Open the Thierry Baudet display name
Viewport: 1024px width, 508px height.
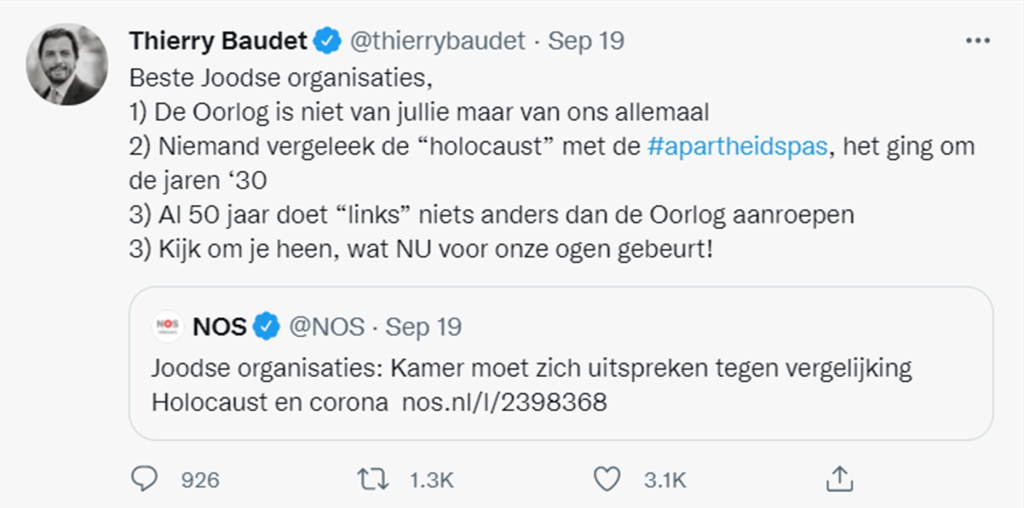tap(218, 41)
